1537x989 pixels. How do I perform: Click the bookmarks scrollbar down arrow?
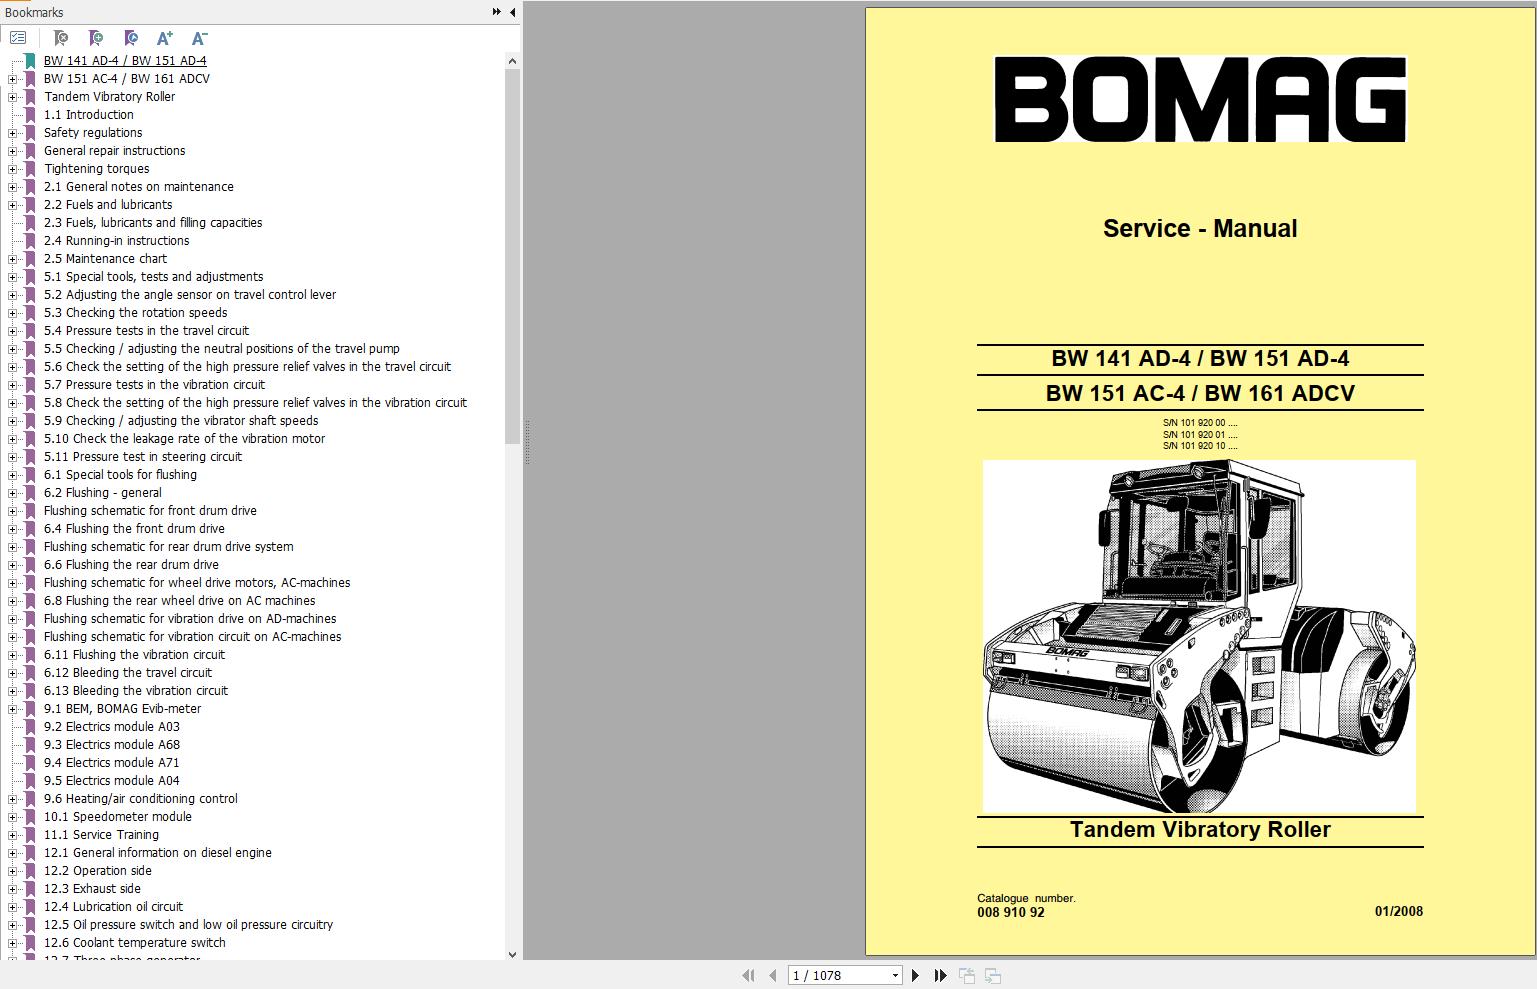(x=512, y=954)
